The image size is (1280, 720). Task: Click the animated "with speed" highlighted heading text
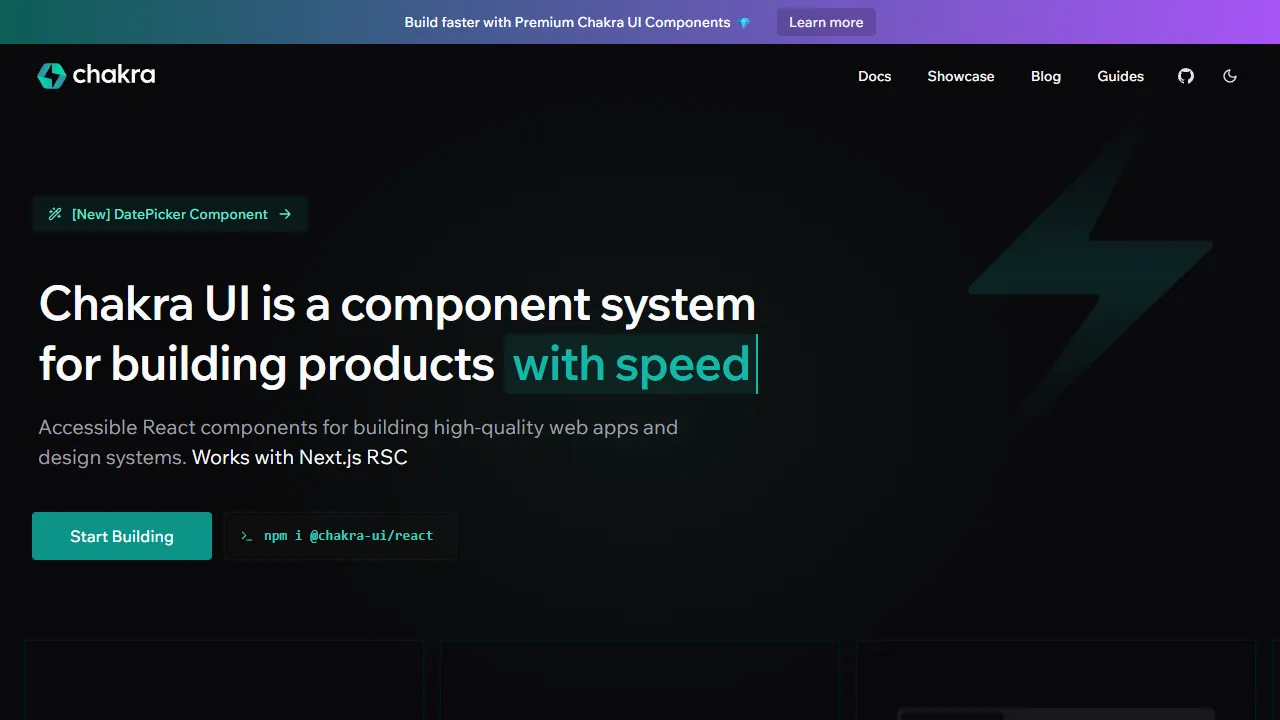(631, 364)
